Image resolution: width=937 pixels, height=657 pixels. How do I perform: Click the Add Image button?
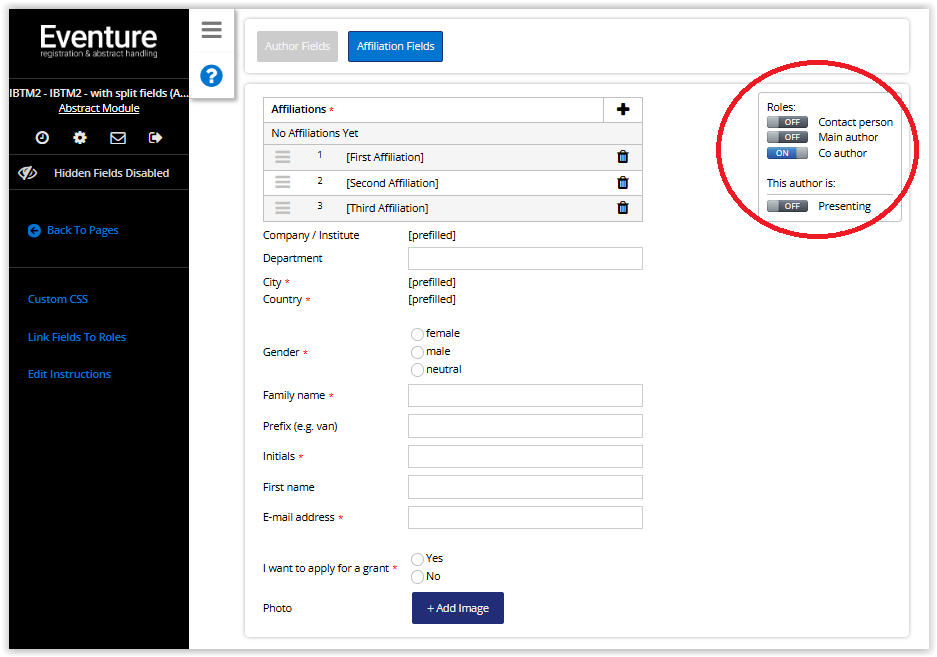[x=458, y=608]
